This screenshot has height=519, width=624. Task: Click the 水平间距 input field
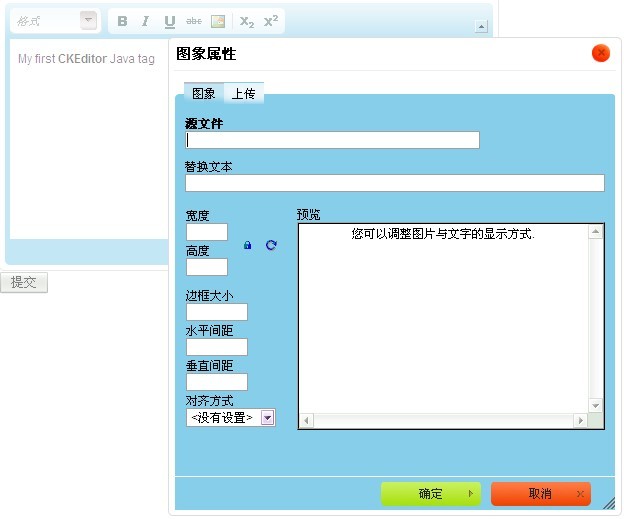coord(217,347)
